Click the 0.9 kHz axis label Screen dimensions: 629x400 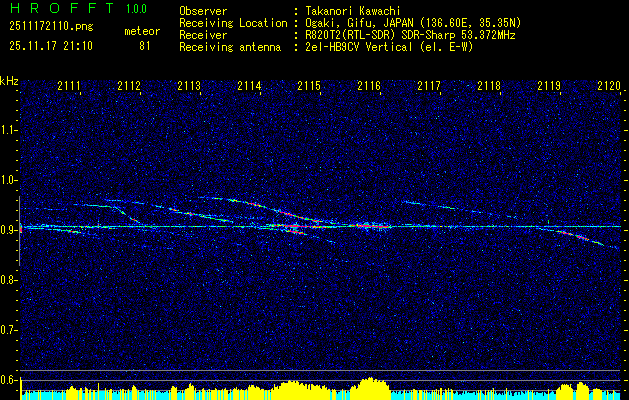(x=10, y=230)
